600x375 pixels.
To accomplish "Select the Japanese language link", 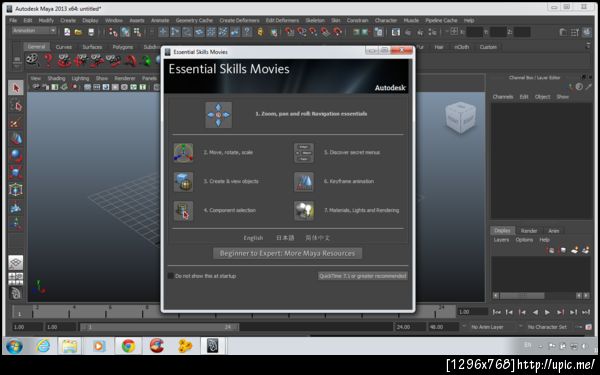I will [285, 238].
